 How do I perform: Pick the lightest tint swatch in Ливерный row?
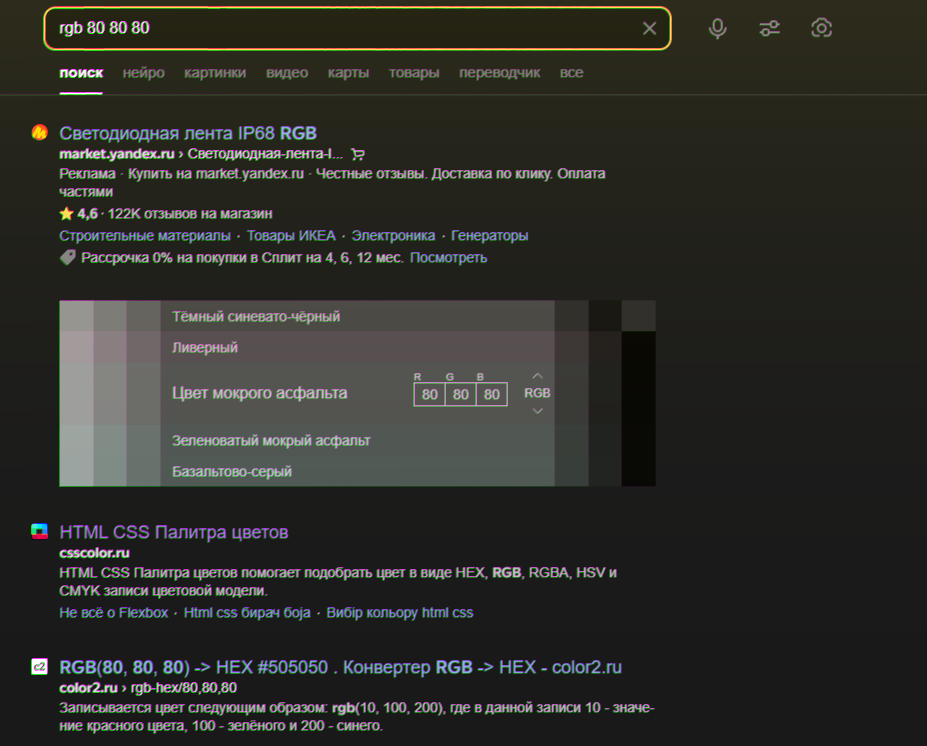point(76,347)
